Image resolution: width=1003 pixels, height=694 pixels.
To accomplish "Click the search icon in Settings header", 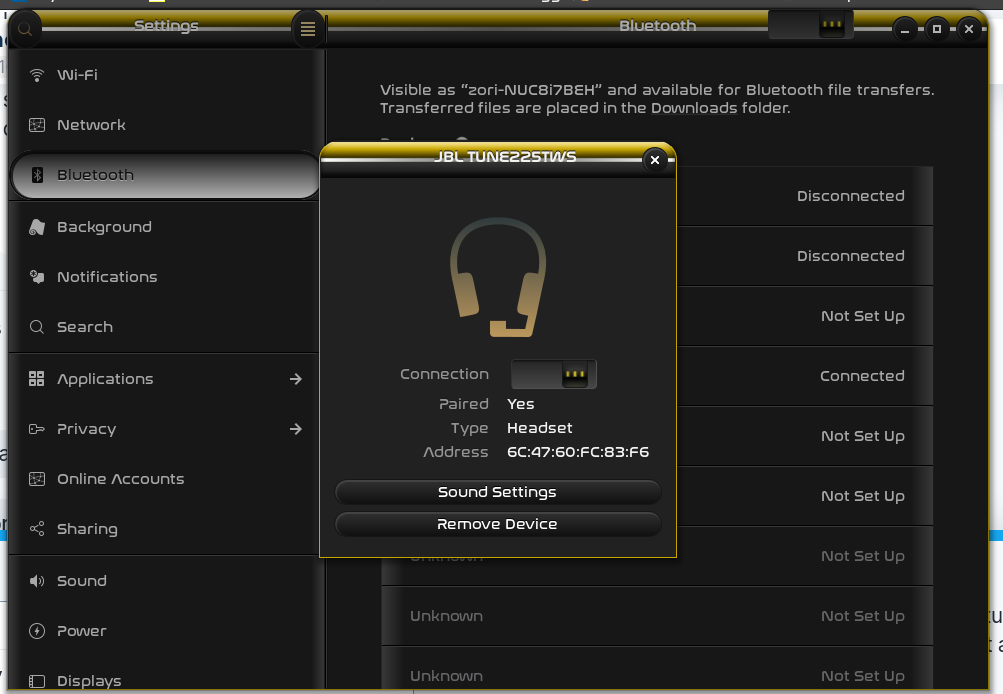I will (25, 29).
